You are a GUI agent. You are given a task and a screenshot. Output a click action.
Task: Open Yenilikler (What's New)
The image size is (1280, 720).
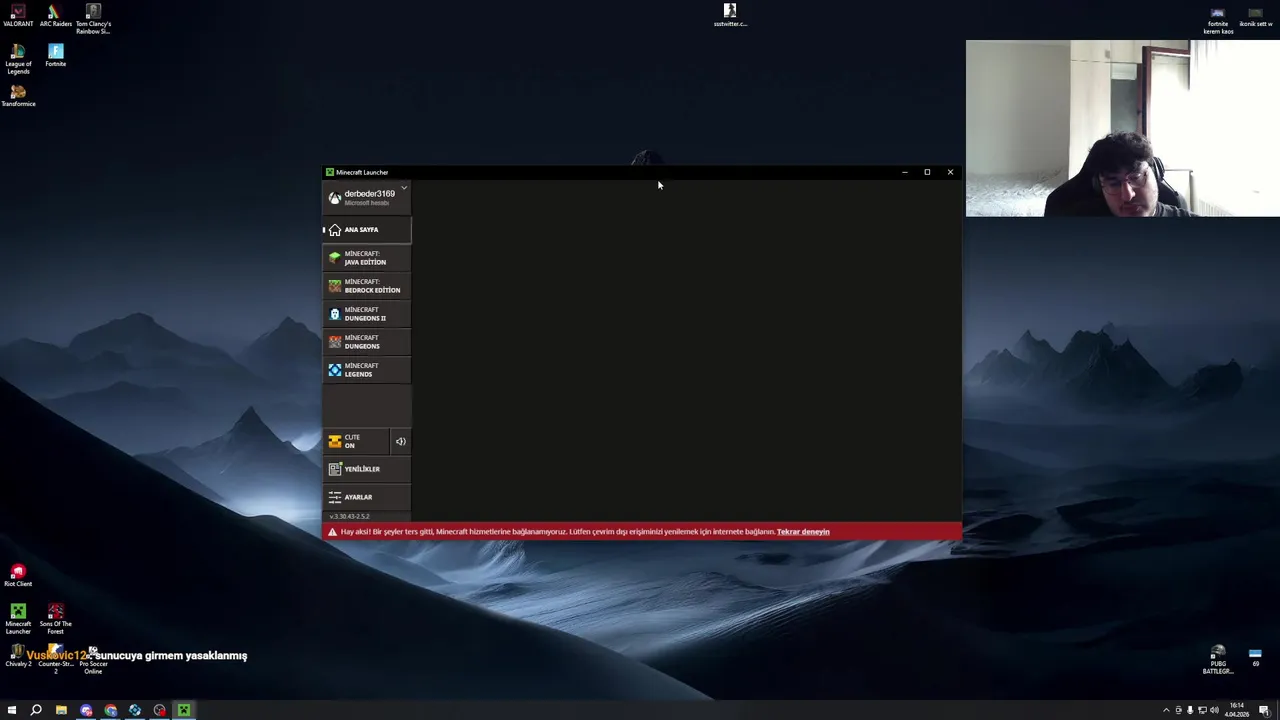tap(367, 469)
